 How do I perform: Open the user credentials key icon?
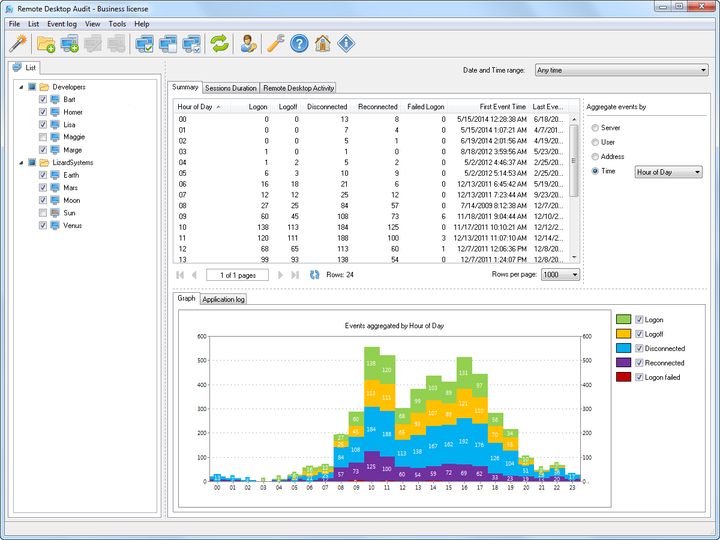point(248,44)
